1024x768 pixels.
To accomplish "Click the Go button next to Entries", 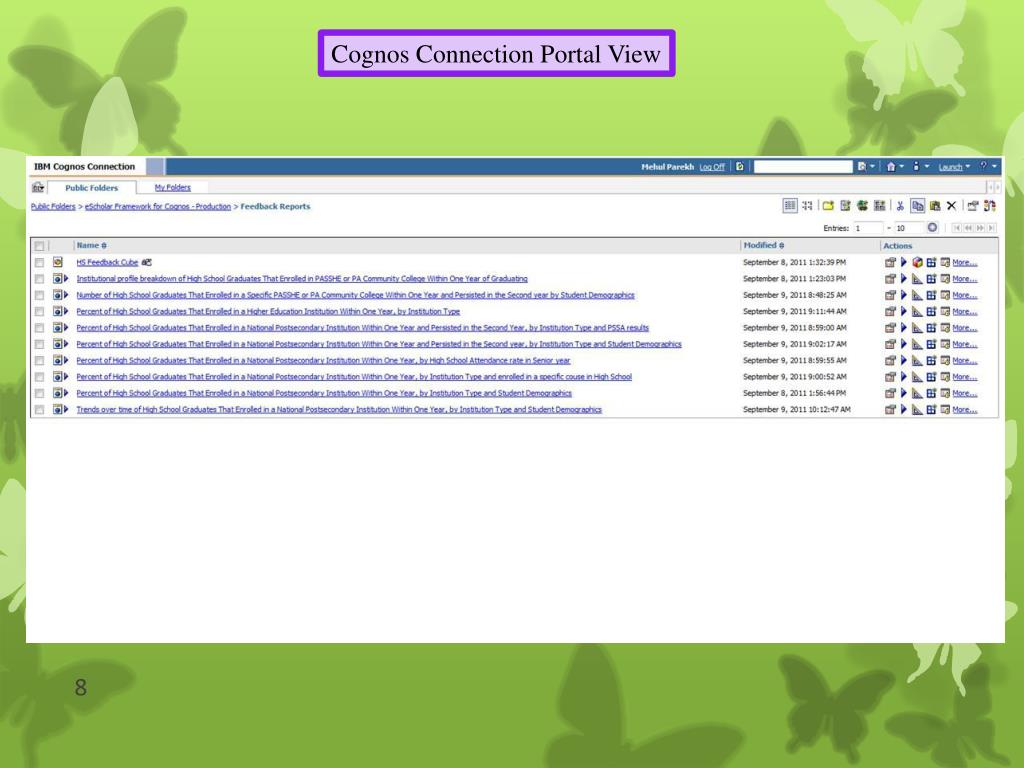I will (933, 227).
